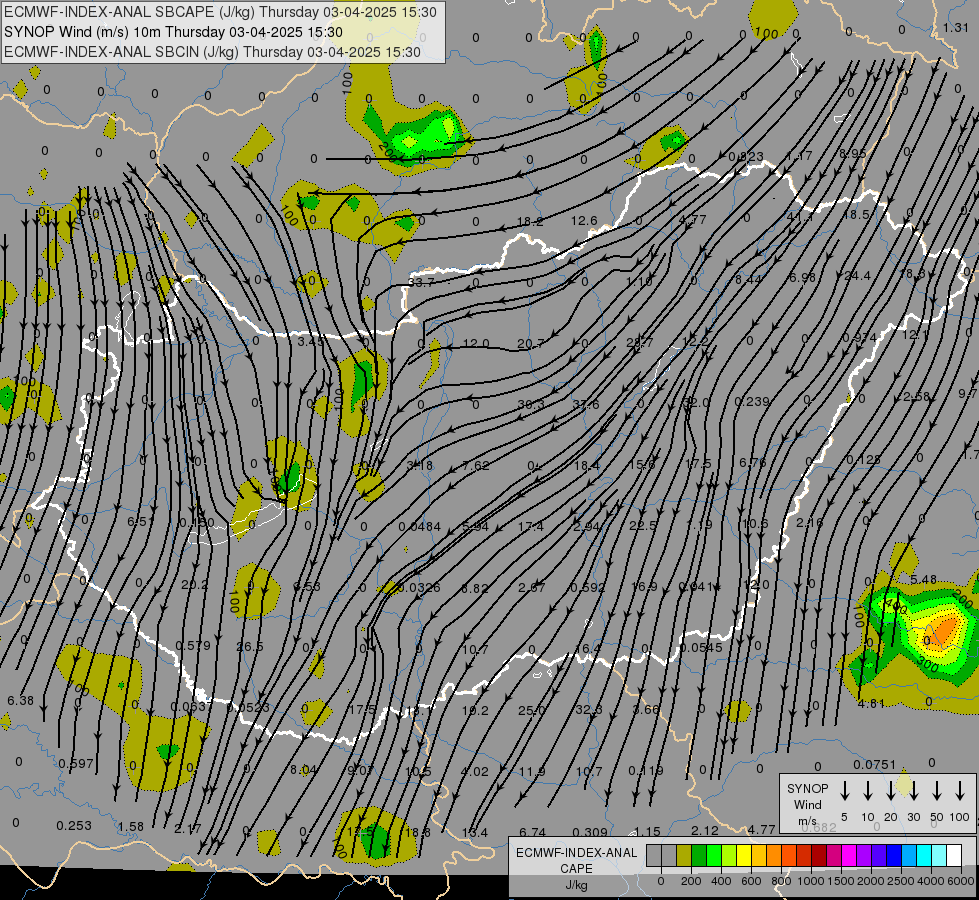Click the SYNOP Wind 10m header line
979x900 pixels.
tap(173, 32)
